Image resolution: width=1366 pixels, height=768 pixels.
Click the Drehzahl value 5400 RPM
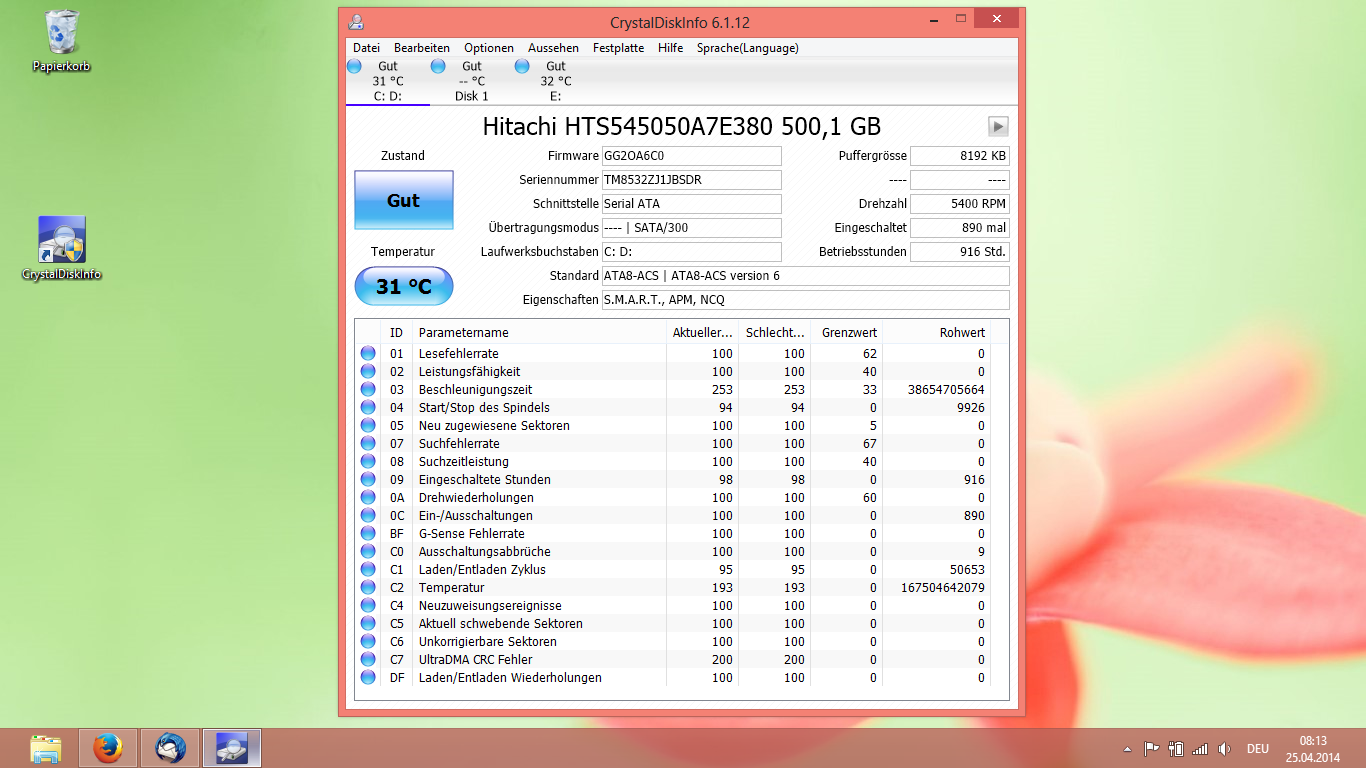(960, 204)
